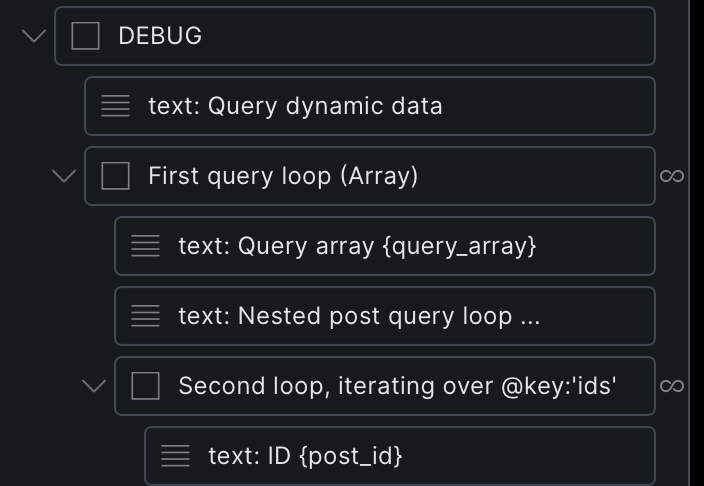
Task: Collapse the First query loop (Array) branch
Action: [64, 176]
